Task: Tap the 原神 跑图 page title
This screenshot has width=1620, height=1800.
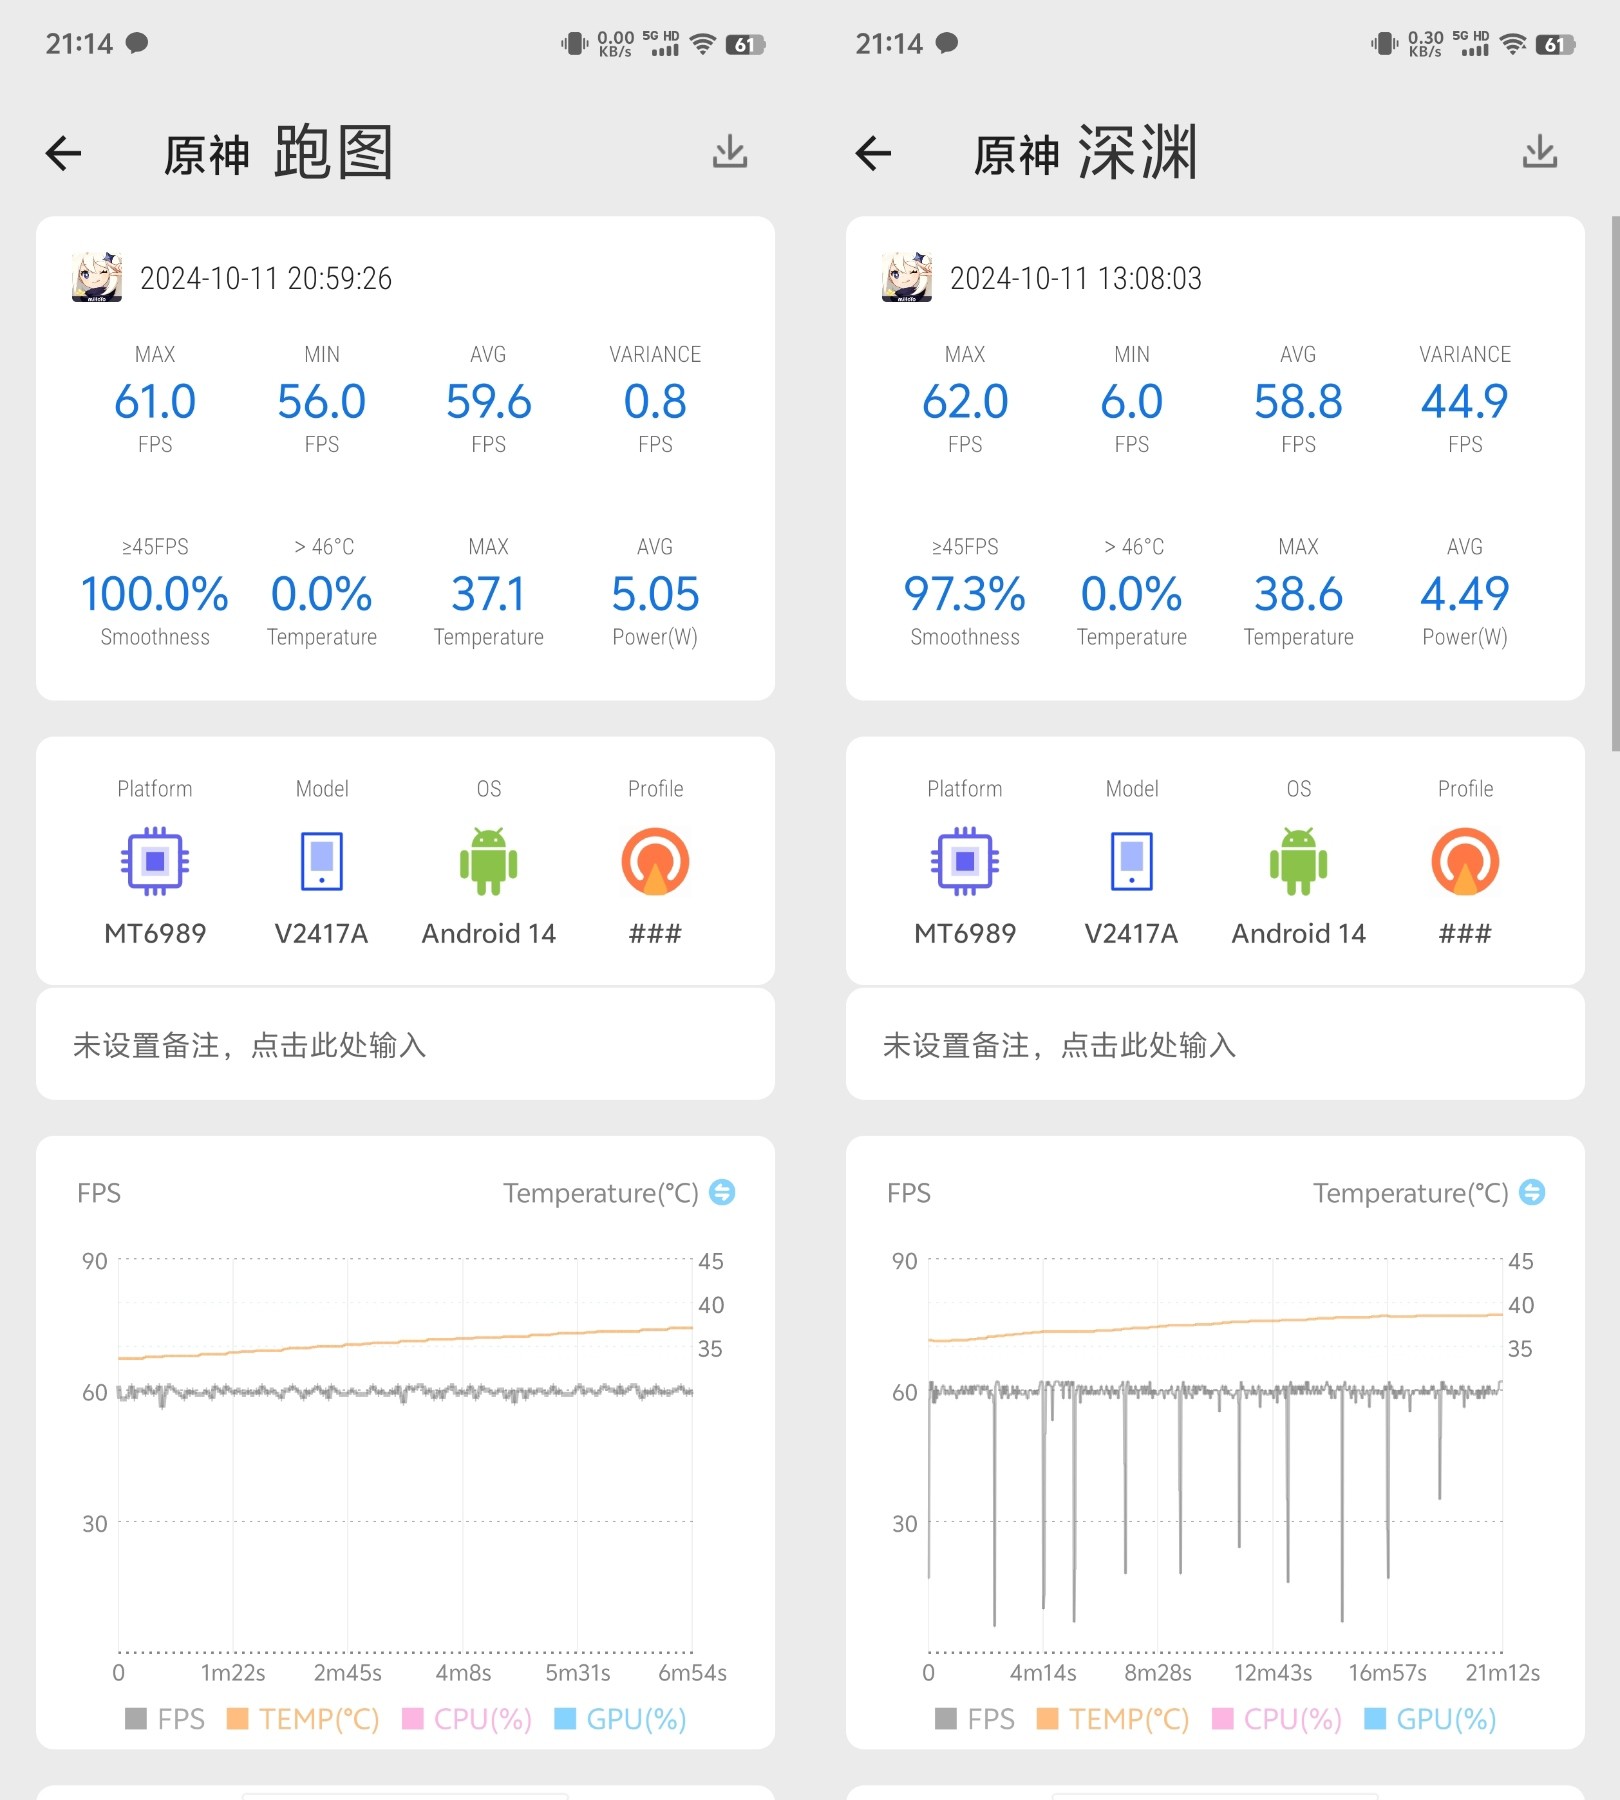Action: point(278,153)
